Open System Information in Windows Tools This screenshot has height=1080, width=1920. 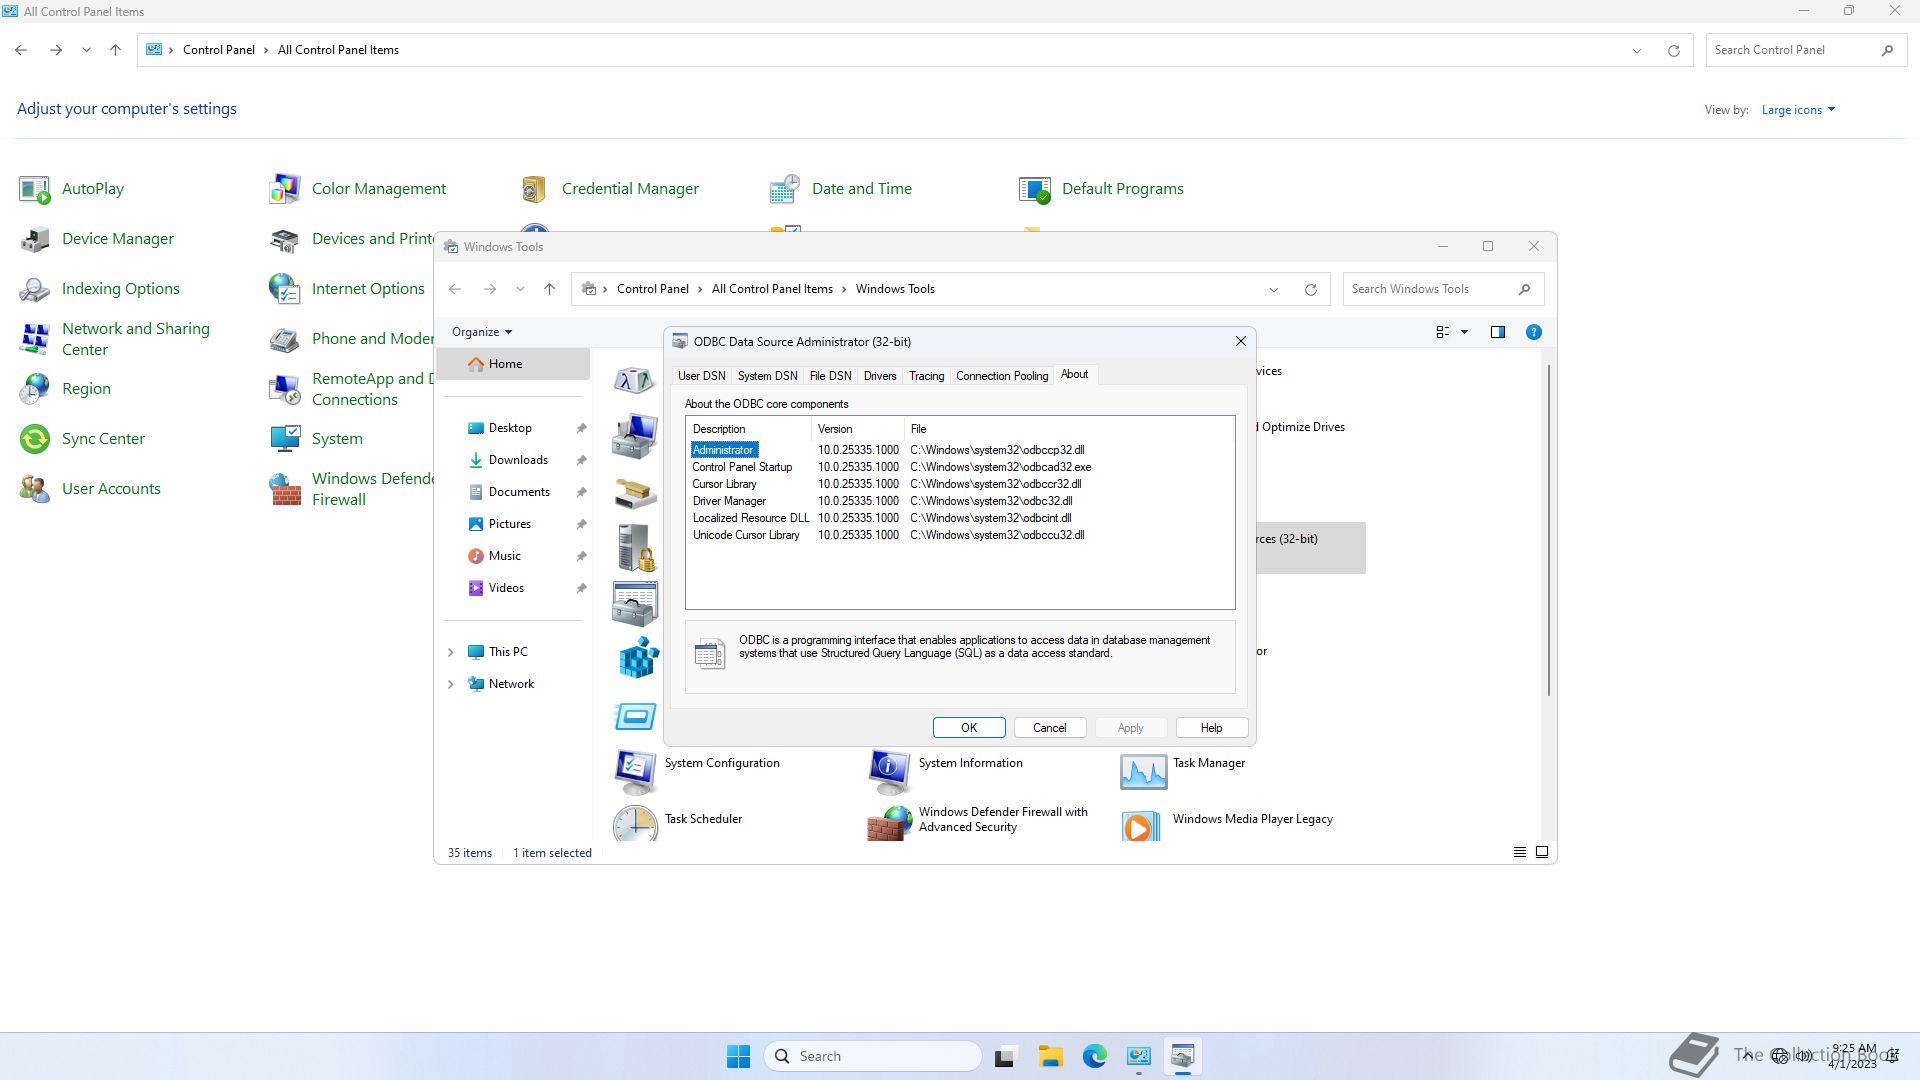(x=946, y=770)
